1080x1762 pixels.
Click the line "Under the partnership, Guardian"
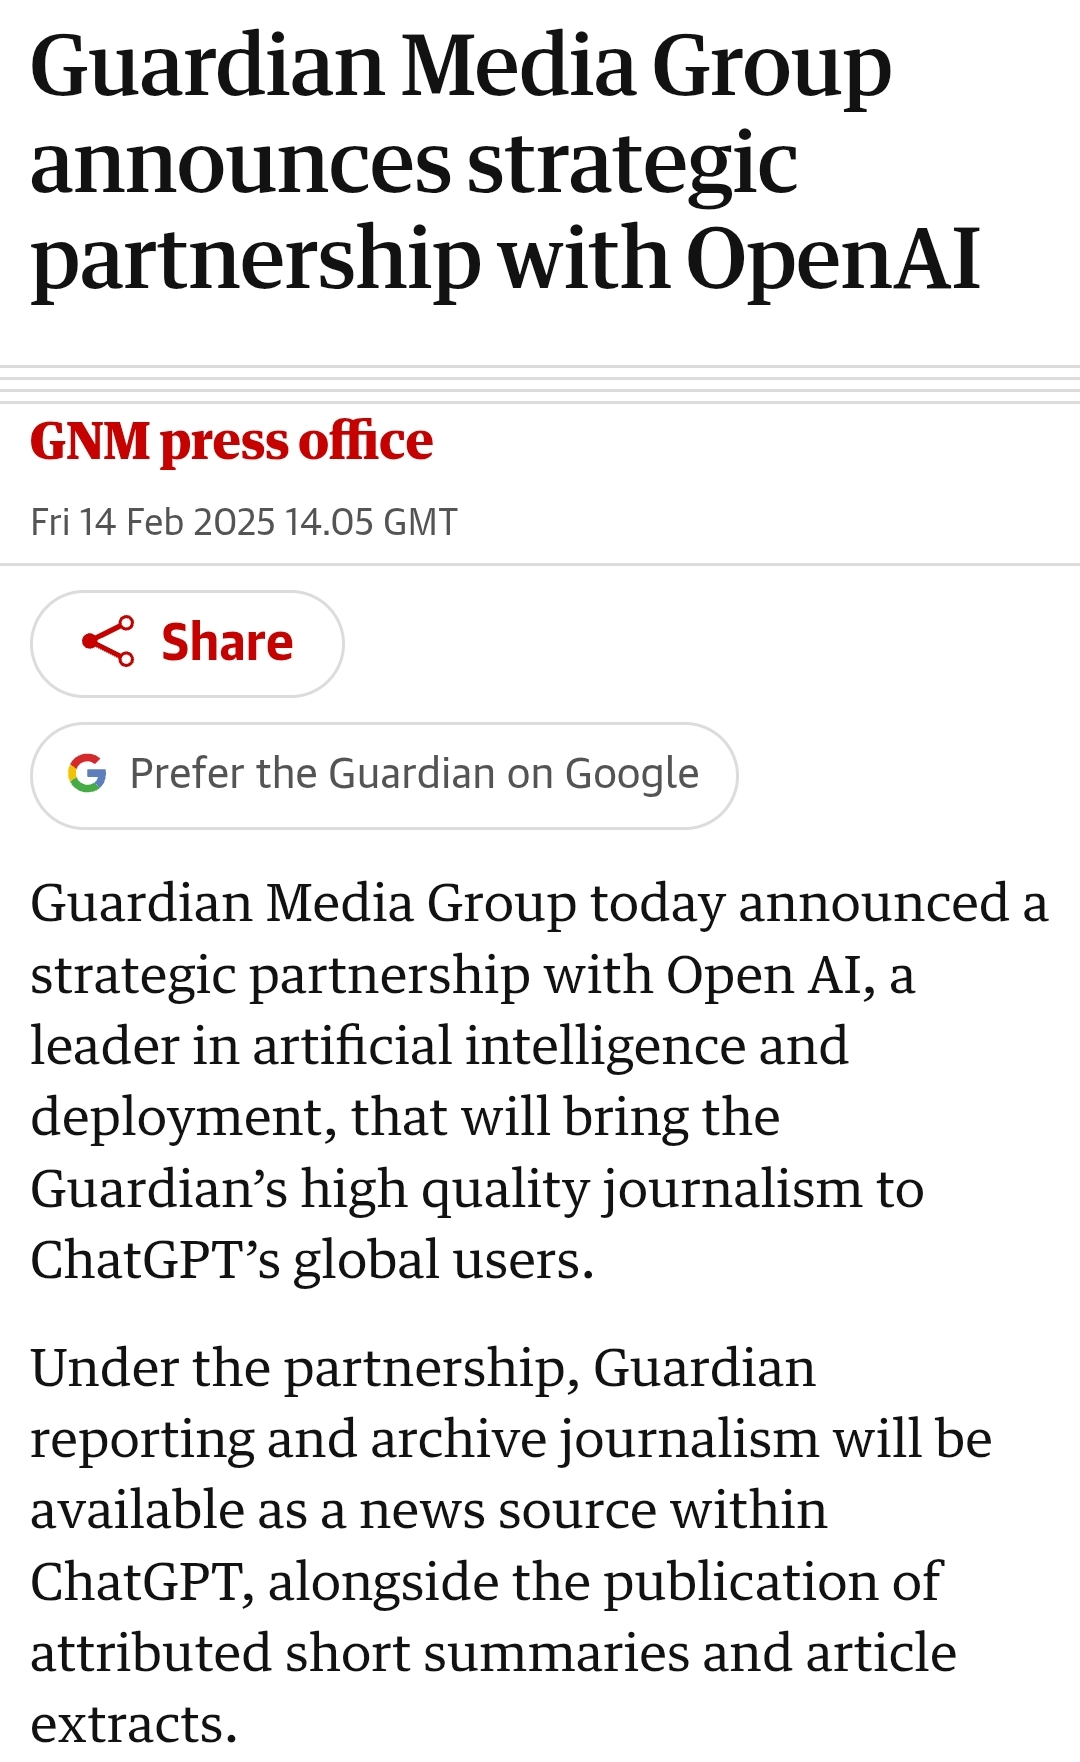(x=422, y=1368)
